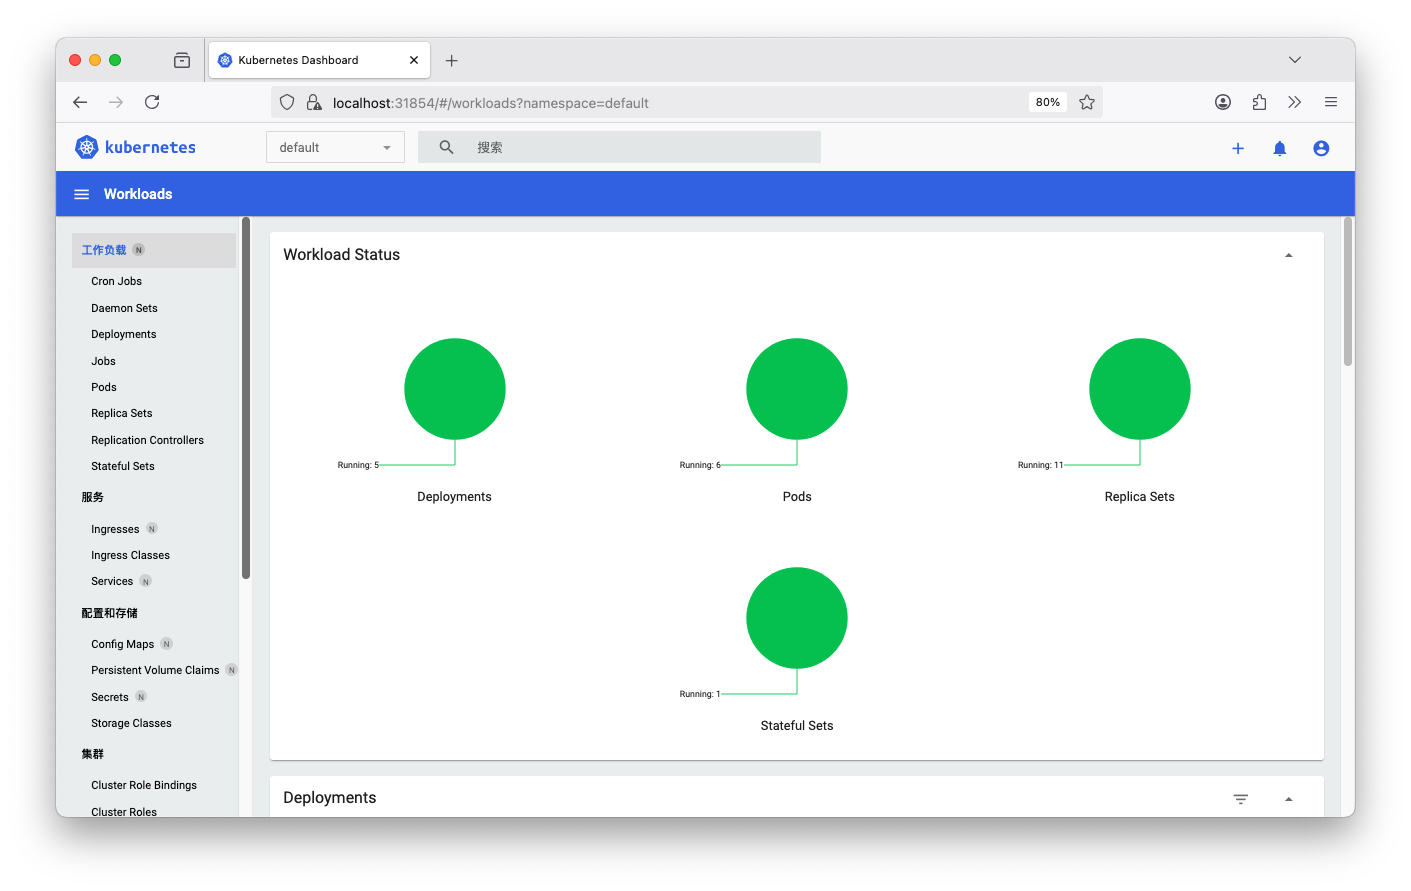Image resolution: width=1411 pixels, height=891 pixels.
Task: Open Cron Jobs in the sidebar
Action: tap(116, 281)
